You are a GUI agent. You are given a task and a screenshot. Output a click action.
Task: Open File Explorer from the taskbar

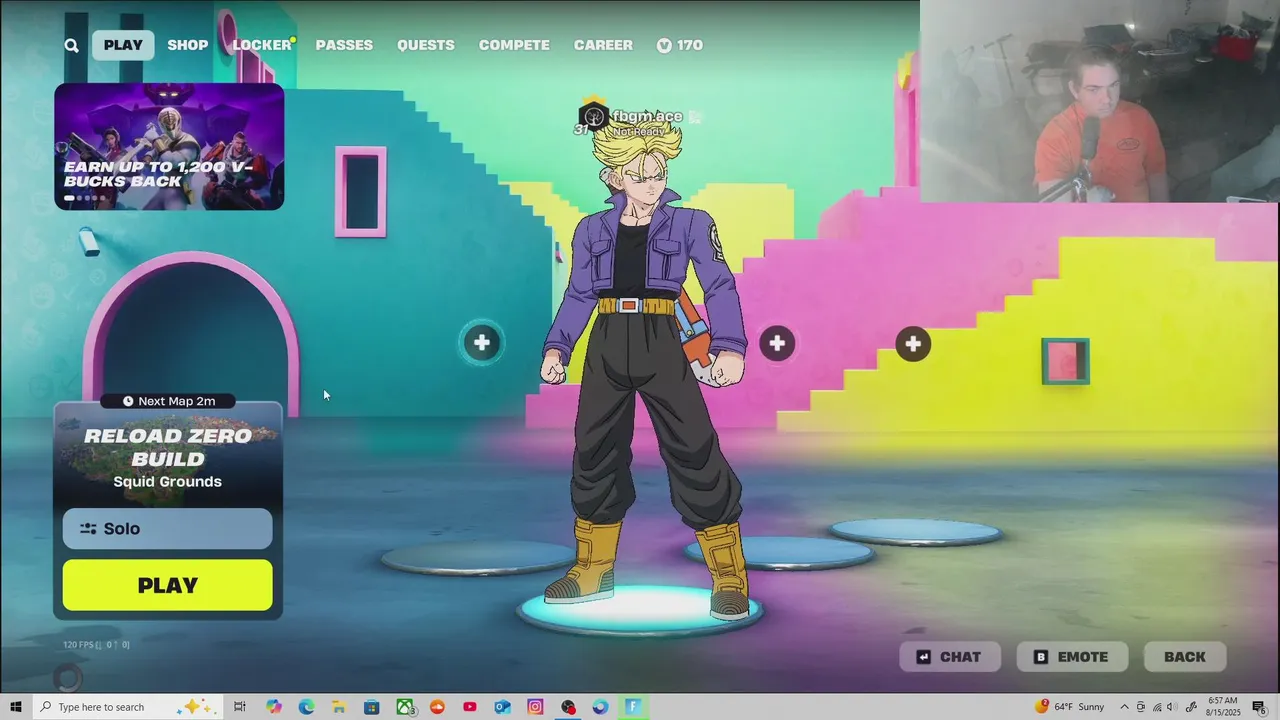[x=339, y=707]
